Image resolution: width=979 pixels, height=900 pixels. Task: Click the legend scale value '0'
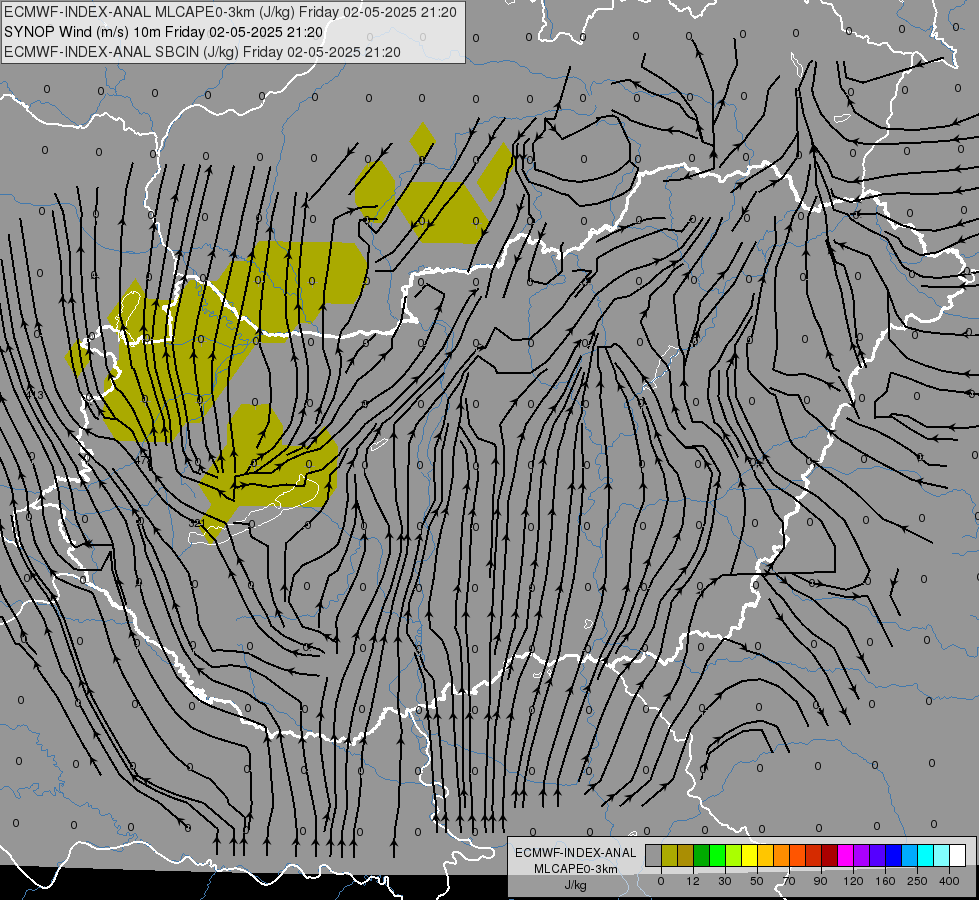[661, 881]
